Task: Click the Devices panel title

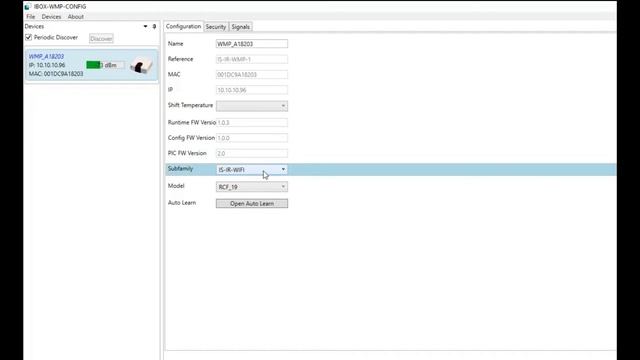Action: [34, 27]
